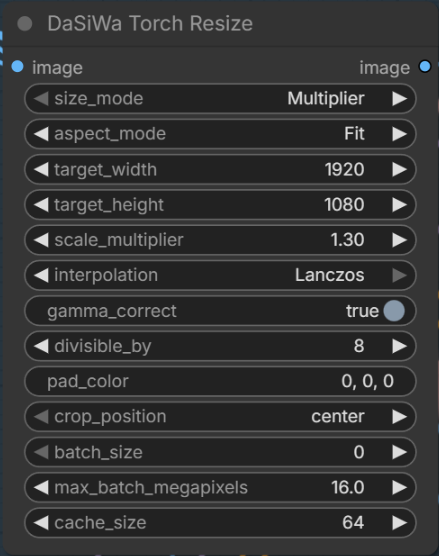Increase batch_size with right arrow
The image size is (439, 556).
pyautogui.click(x=399, y=452)
